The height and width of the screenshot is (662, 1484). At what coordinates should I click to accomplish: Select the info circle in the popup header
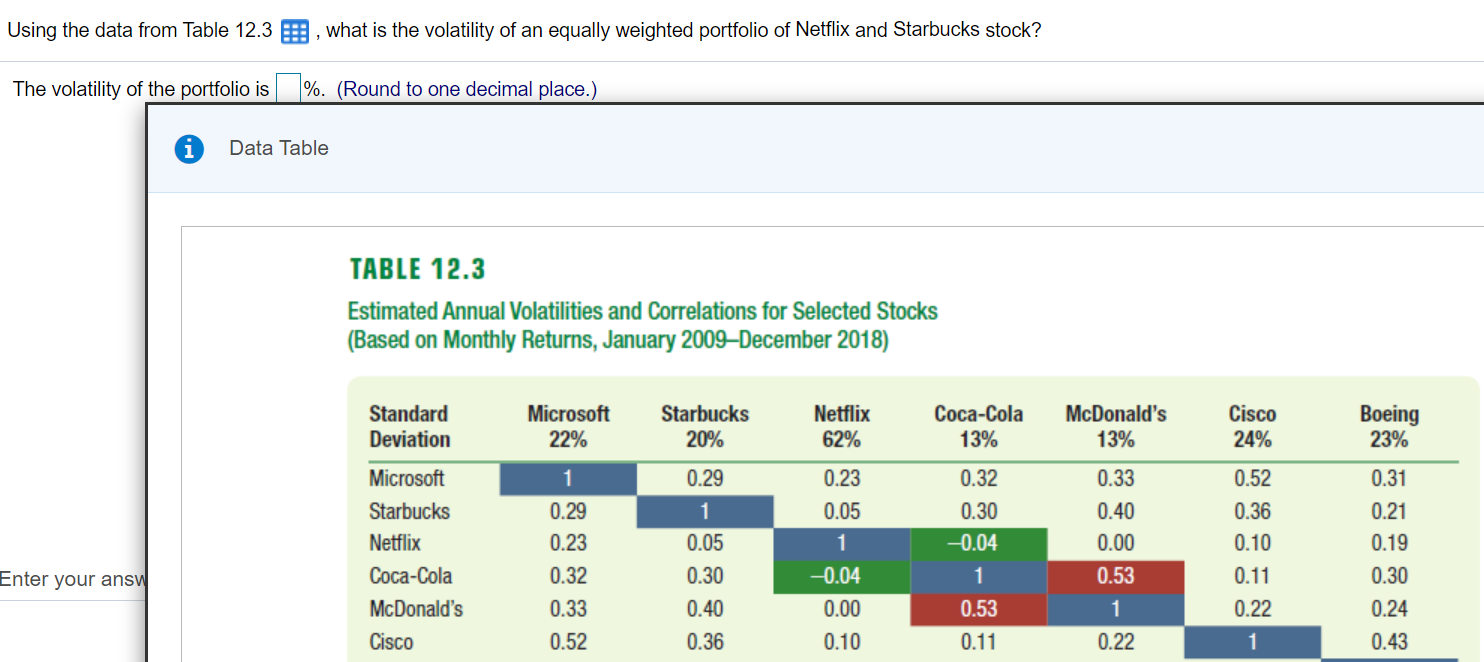[x=189, y=148]
